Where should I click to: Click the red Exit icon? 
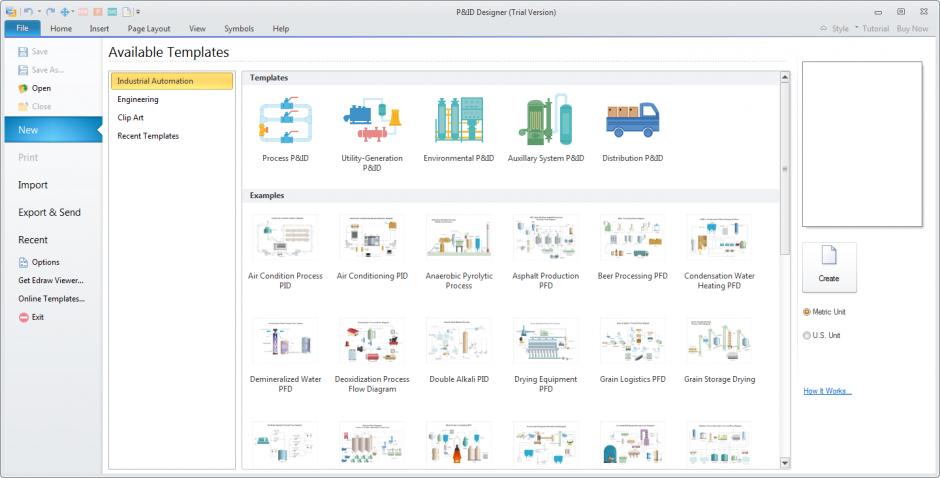coord(23,317)
